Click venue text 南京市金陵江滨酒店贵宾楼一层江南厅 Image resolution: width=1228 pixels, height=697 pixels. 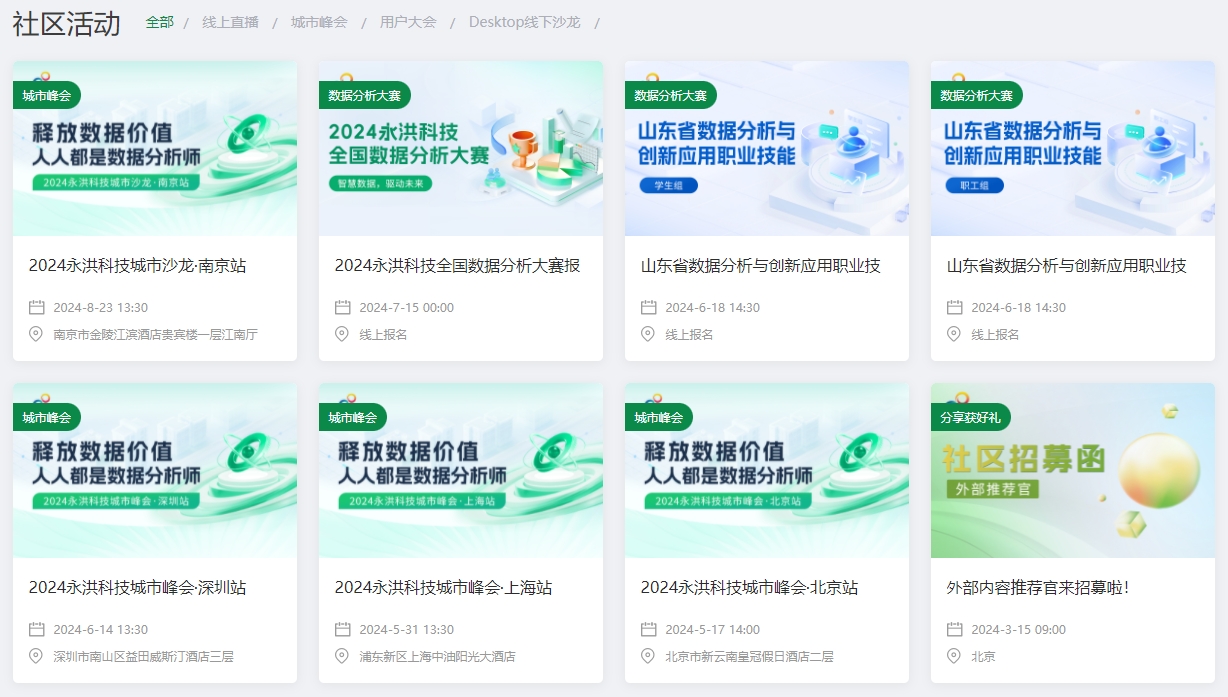coord(156,335)
